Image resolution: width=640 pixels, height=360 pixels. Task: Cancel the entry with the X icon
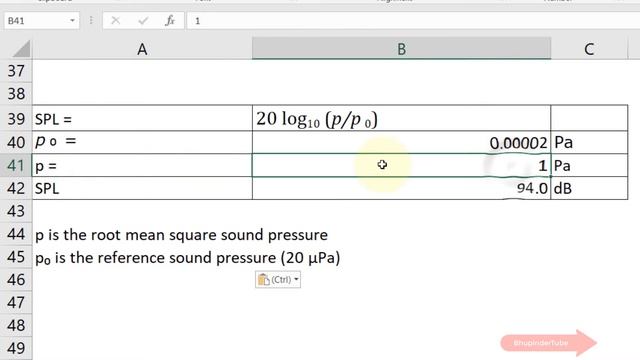(x=116, y=20)
